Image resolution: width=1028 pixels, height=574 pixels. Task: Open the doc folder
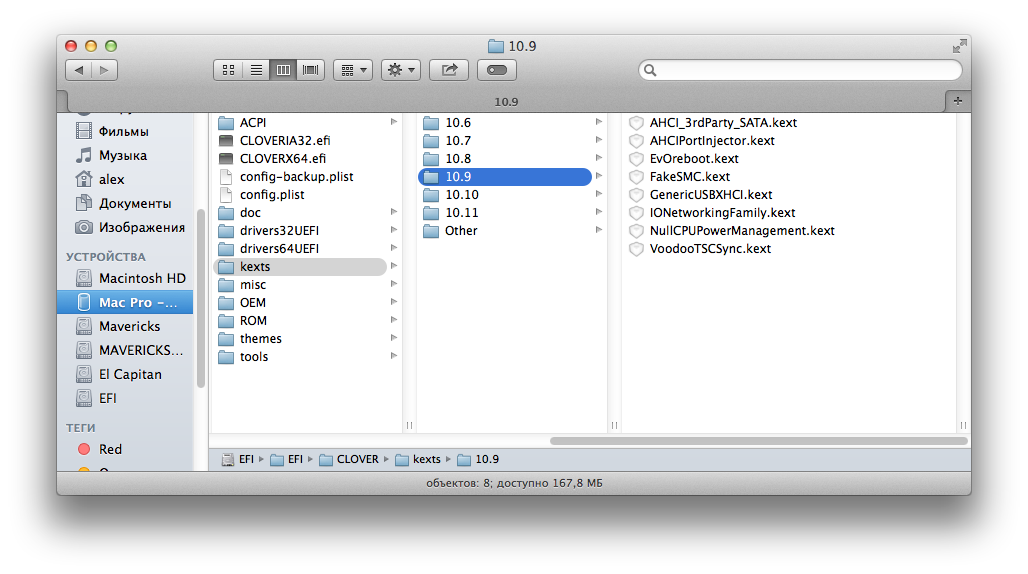point(250,212)
